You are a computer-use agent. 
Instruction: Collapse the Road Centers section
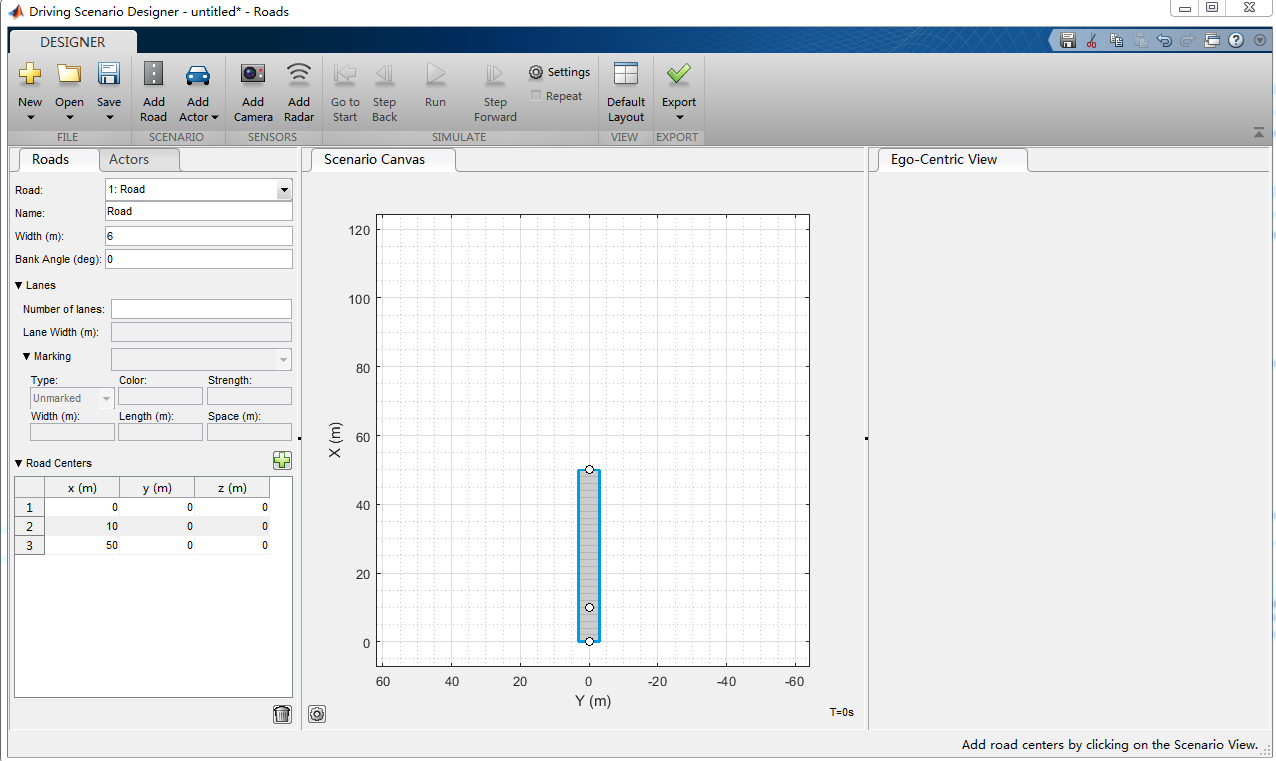(x=19, y=463)
